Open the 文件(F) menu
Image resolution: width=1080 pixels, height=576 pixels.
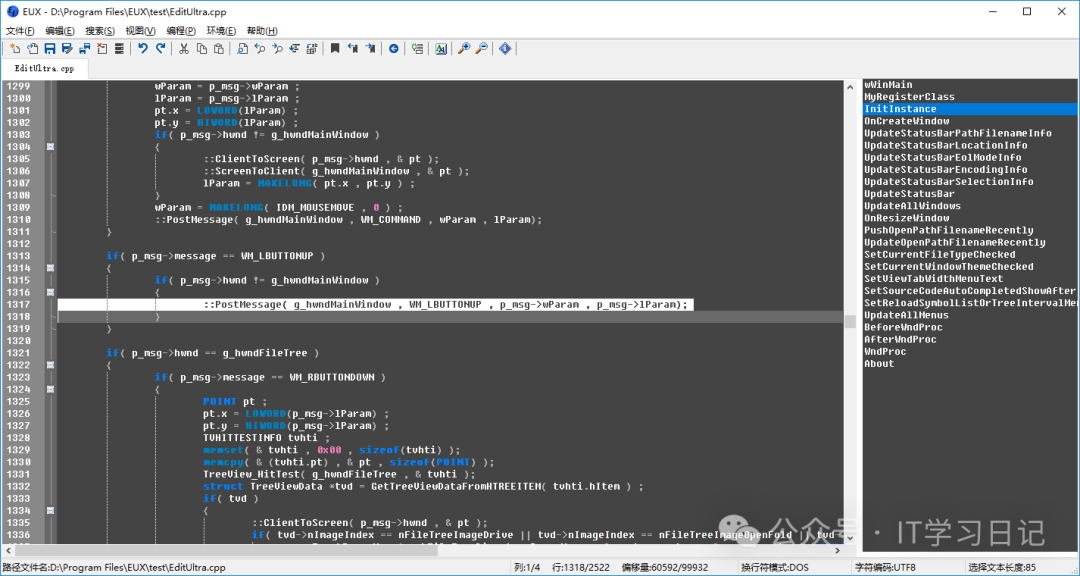coord(20,31)
